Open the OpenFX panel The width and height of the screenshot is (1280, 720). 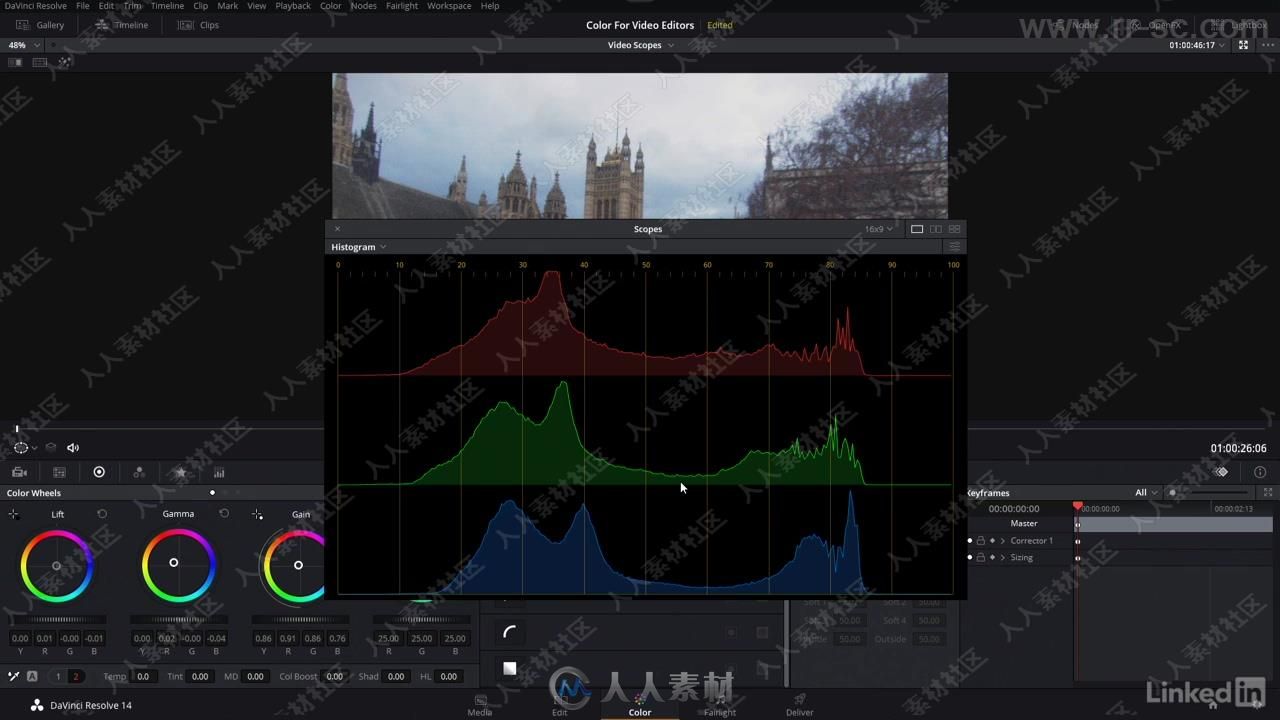click(1155, 25)
